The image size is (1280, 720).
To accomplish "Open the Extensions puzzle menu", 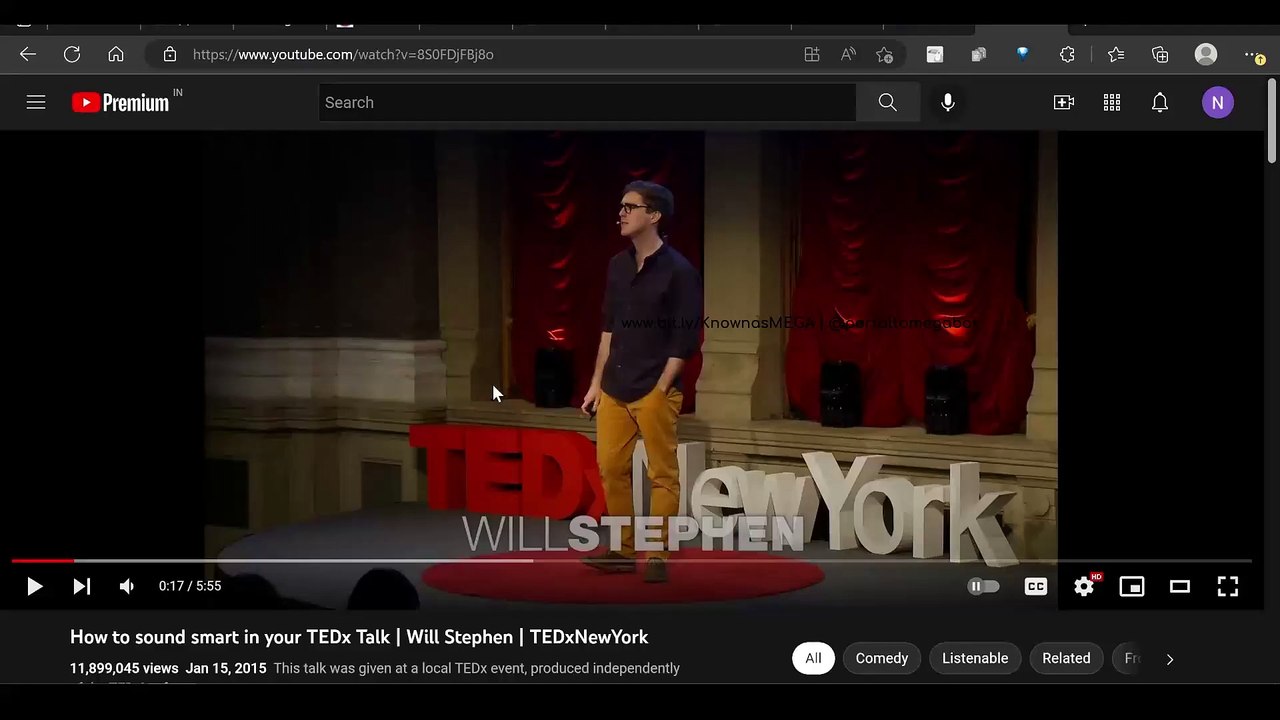I will point(1067,54).
